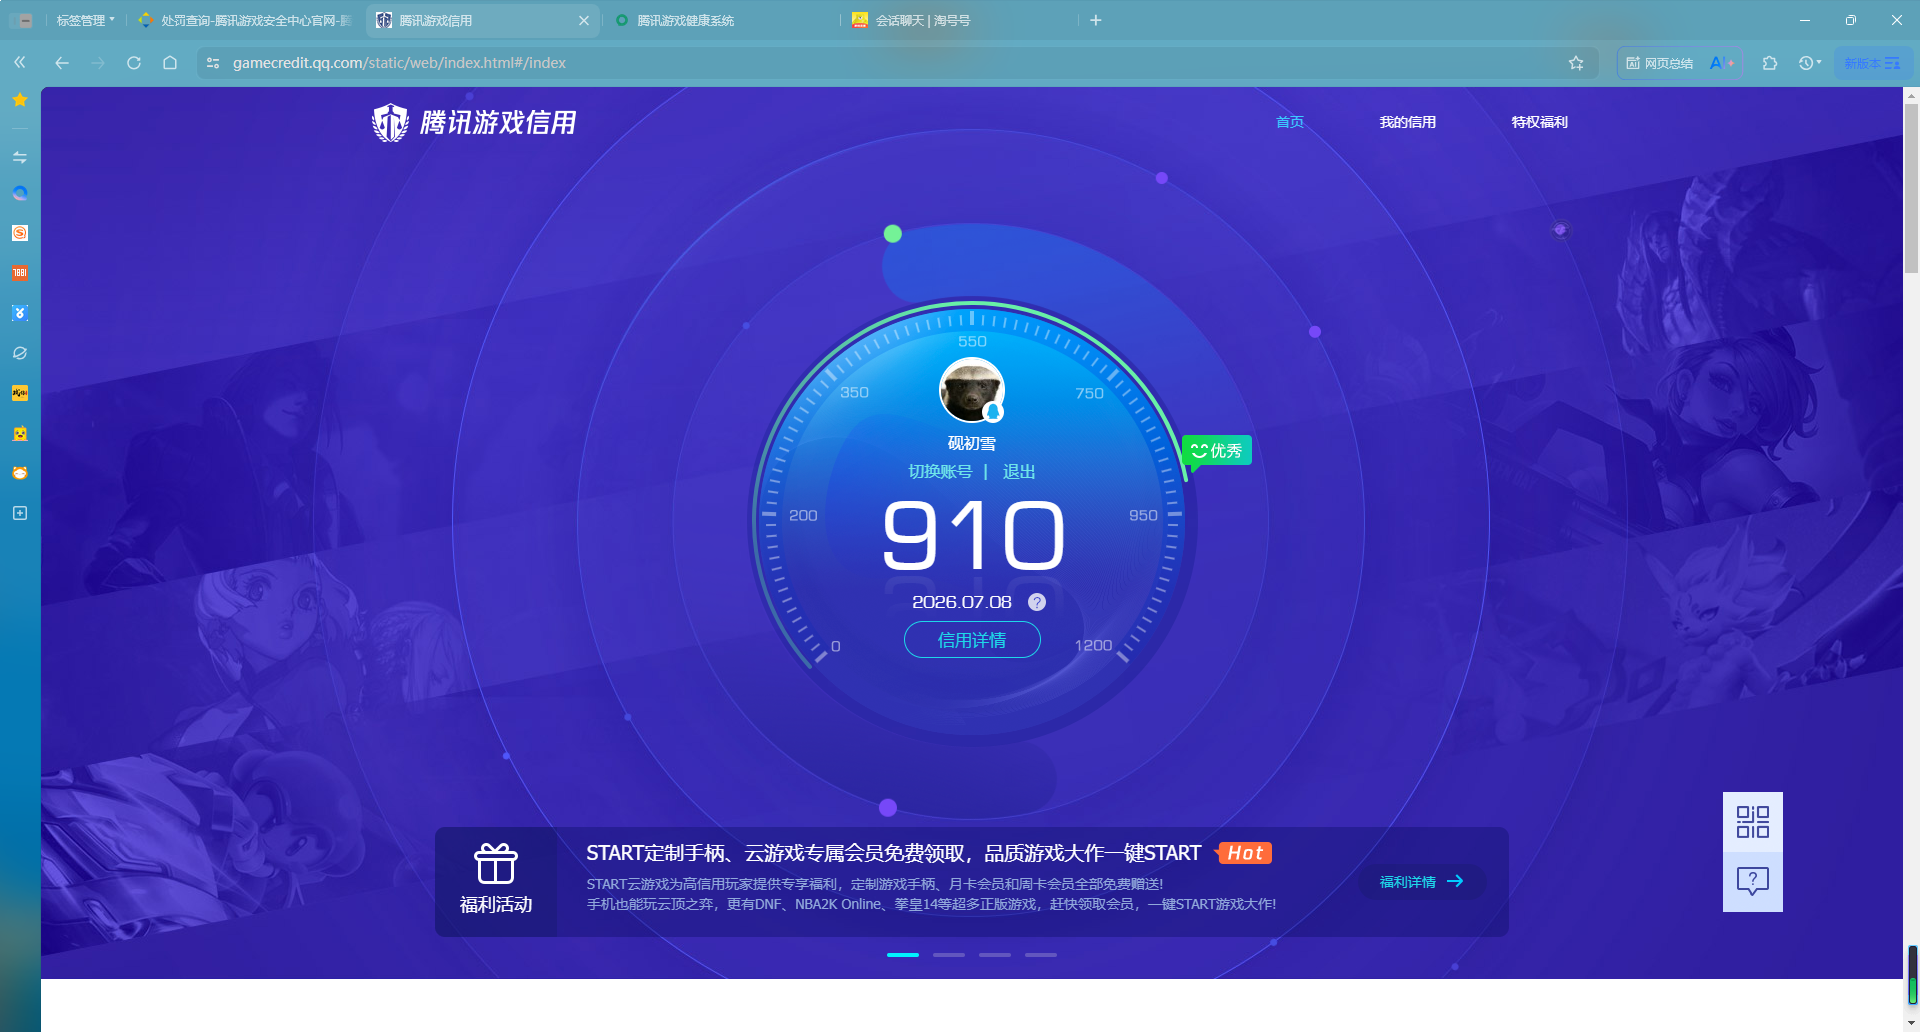Viewport: 1920px width, 1032px height.
Task: Open the extensions puzzle icon
Action: 1770,63
